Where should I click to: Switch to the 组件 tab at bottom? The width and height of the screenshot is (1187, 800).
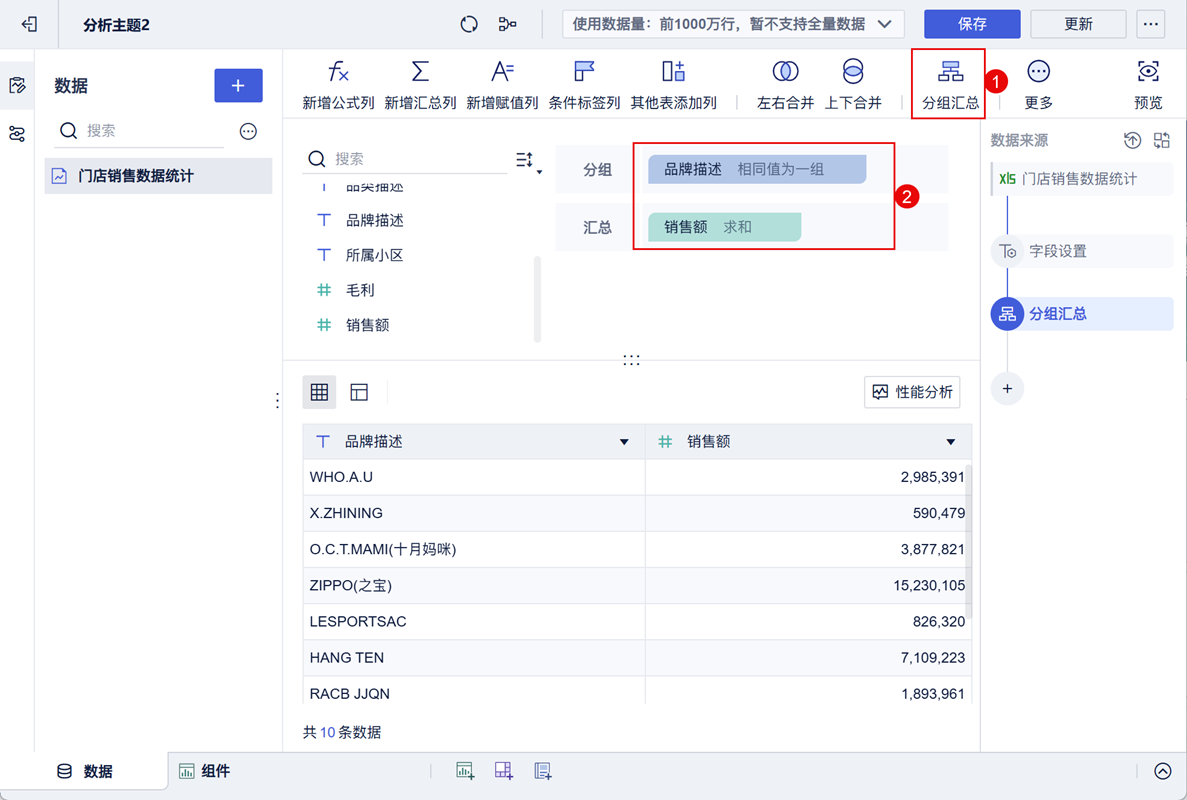(204, 770)
